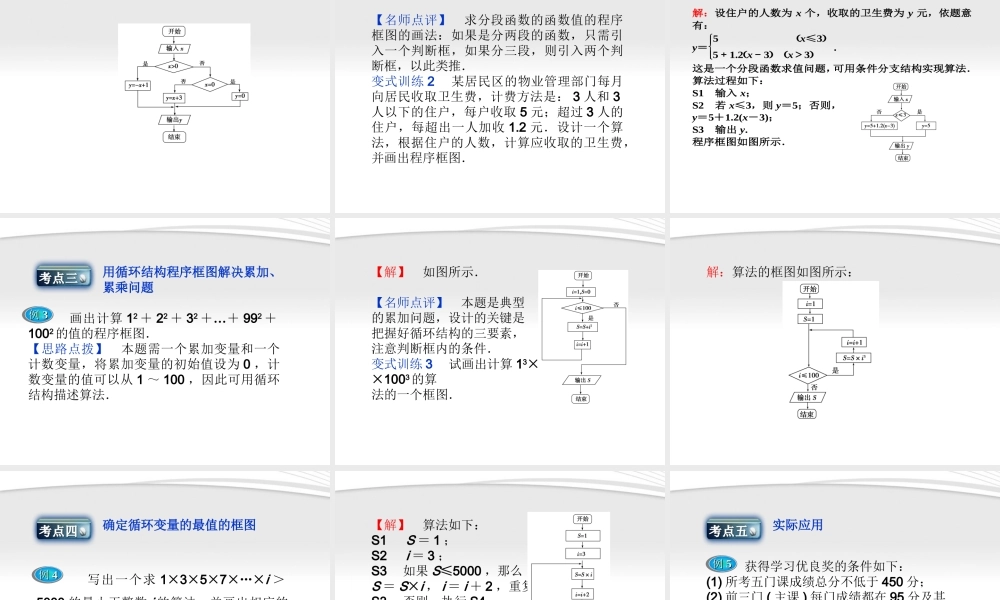Click the line 解：设住户的人数为 x 个

click(x=832, y=18)
